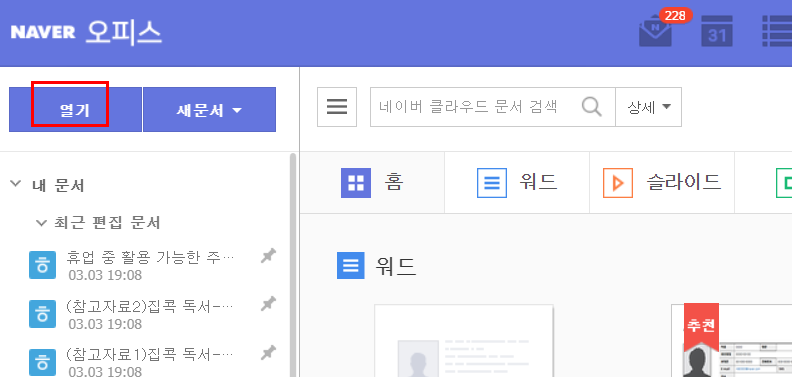Click the NAVER logo

[43, 32]
